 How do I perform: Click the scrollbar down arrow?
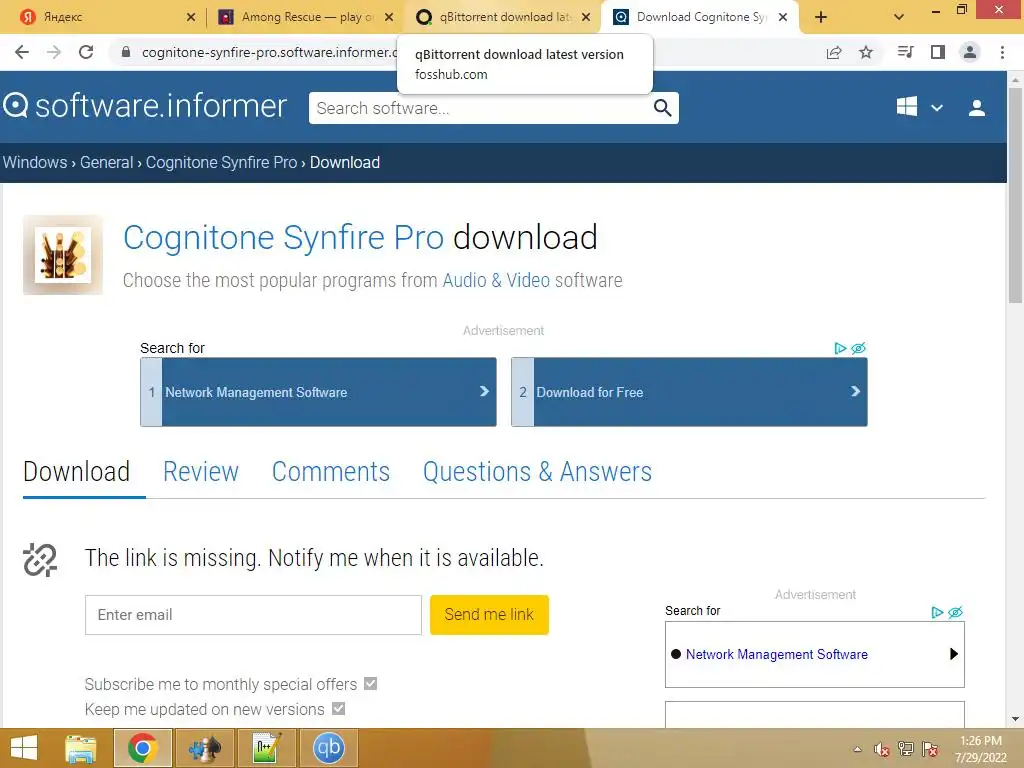[x=1015, y=719]
